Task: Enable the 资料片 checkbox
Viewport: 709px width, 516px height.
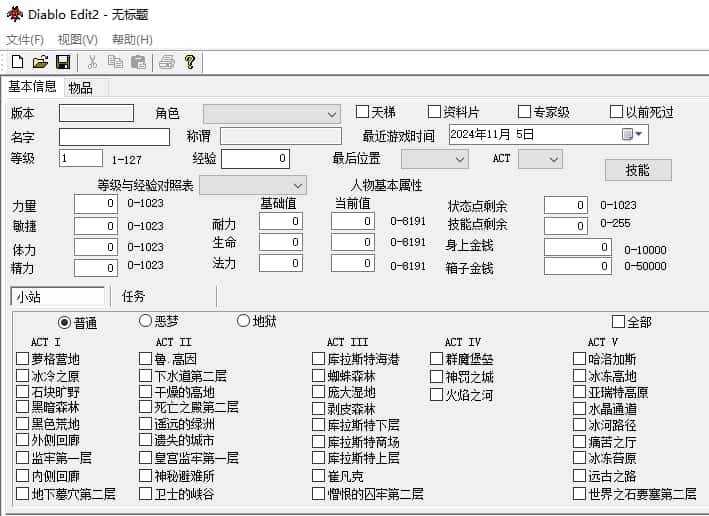Action: pos(454,112)
